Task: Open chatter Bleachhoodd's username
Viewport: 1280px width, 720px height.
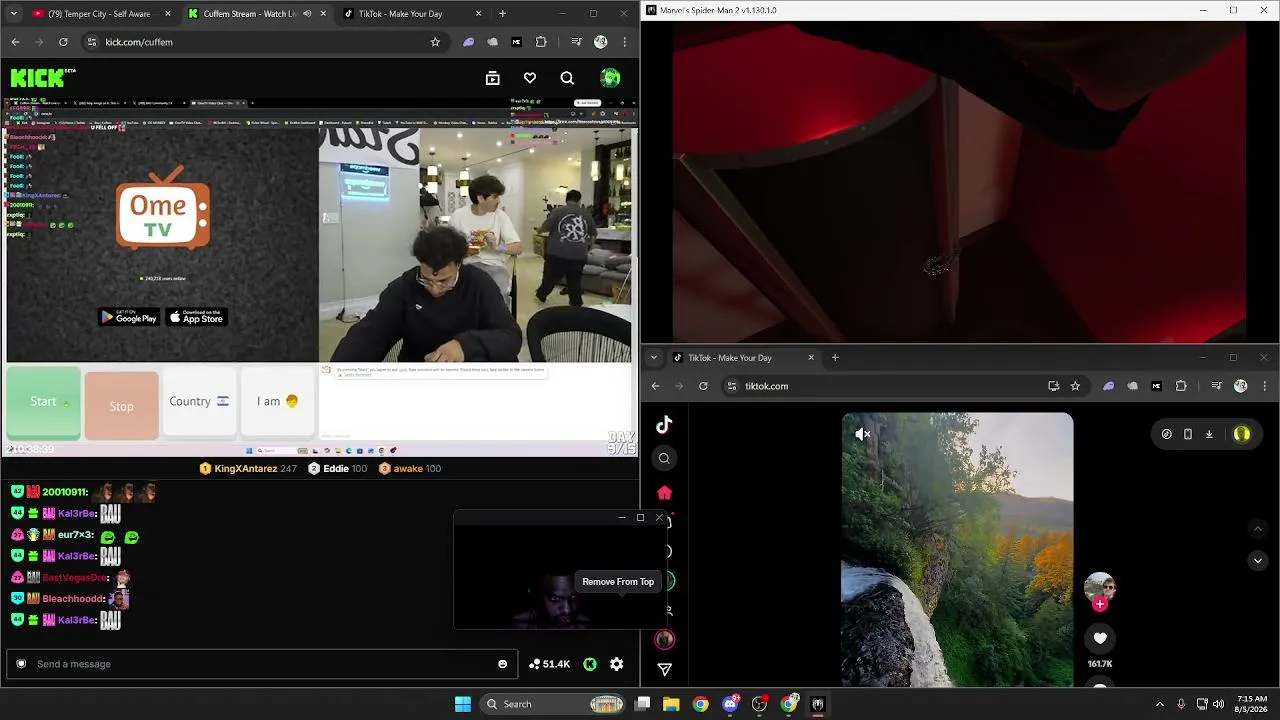Action: pyautogui.click(x=74, y=599)
